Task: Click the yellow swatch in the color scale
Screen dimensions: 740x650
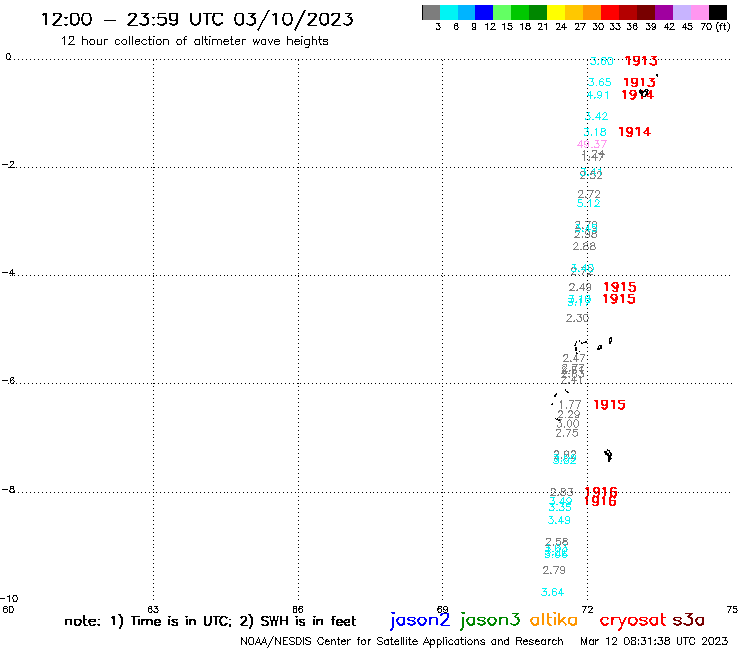Action: pos(556,12)
